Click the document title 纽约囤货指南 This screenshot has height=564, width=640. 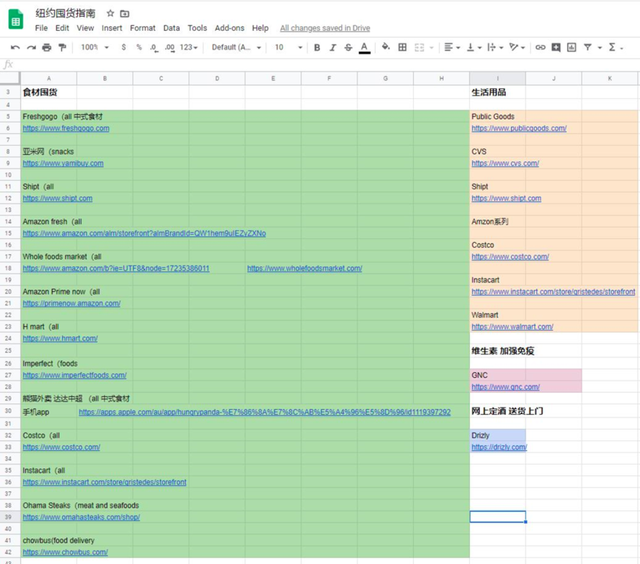65,13
